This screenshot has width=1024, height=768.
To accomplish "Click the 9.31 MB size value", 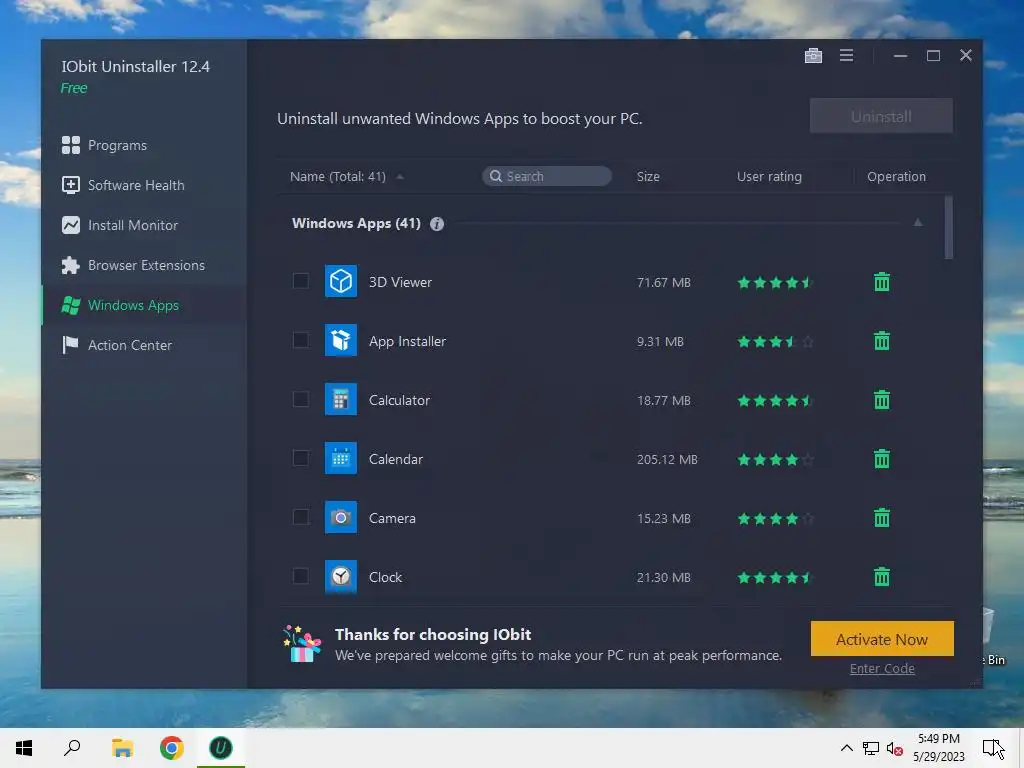I will click(x=660, y=341).
